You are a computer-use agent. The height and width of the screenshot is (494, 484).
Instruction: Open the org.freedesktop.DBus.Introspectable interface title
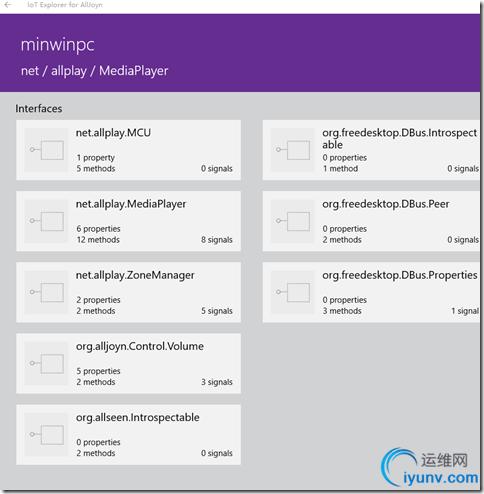(x=399, y=139)
